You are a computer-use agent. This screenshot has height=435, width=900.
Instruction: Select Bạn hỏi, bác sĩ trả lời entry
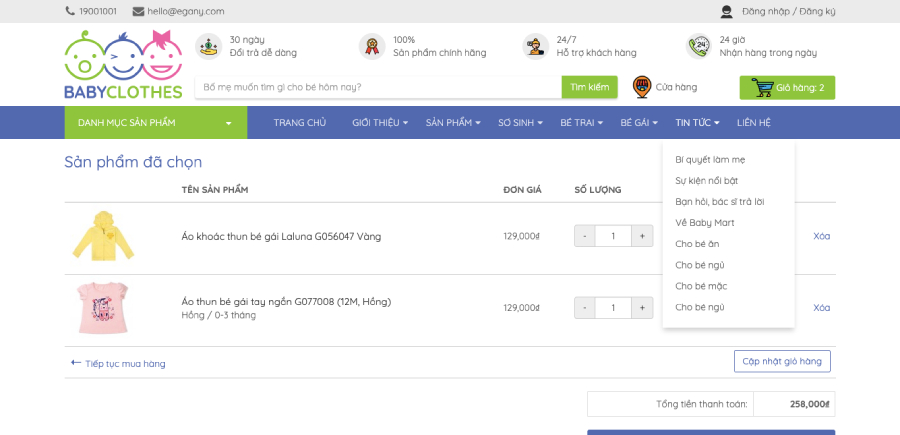(x=720, y=202)
